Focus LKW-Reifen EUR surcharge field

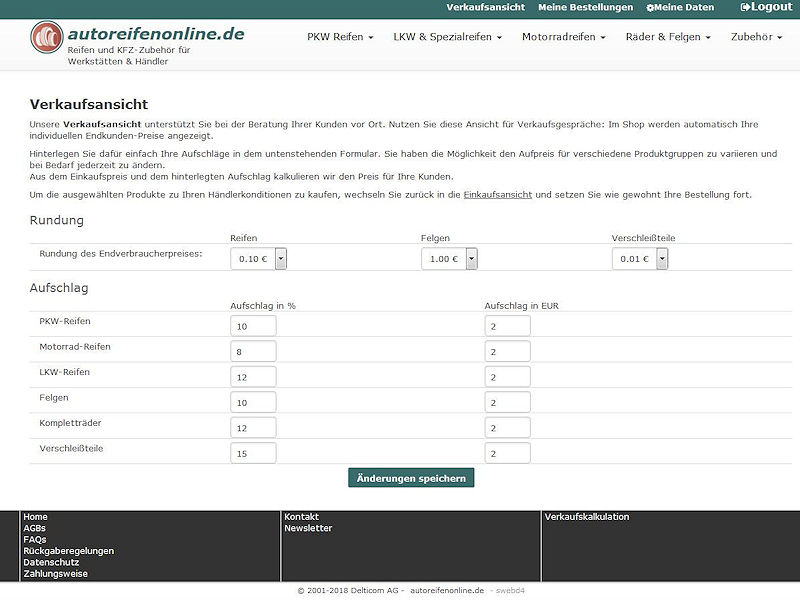coord(507,377)
